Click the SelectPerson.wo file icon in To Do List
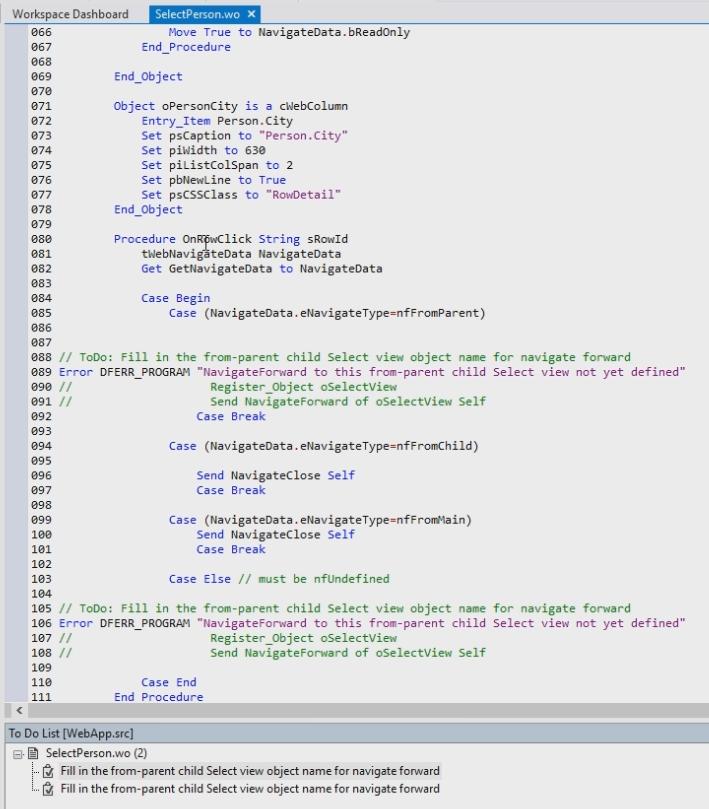This screenshot has height=809, width=709. pos(33,753)
